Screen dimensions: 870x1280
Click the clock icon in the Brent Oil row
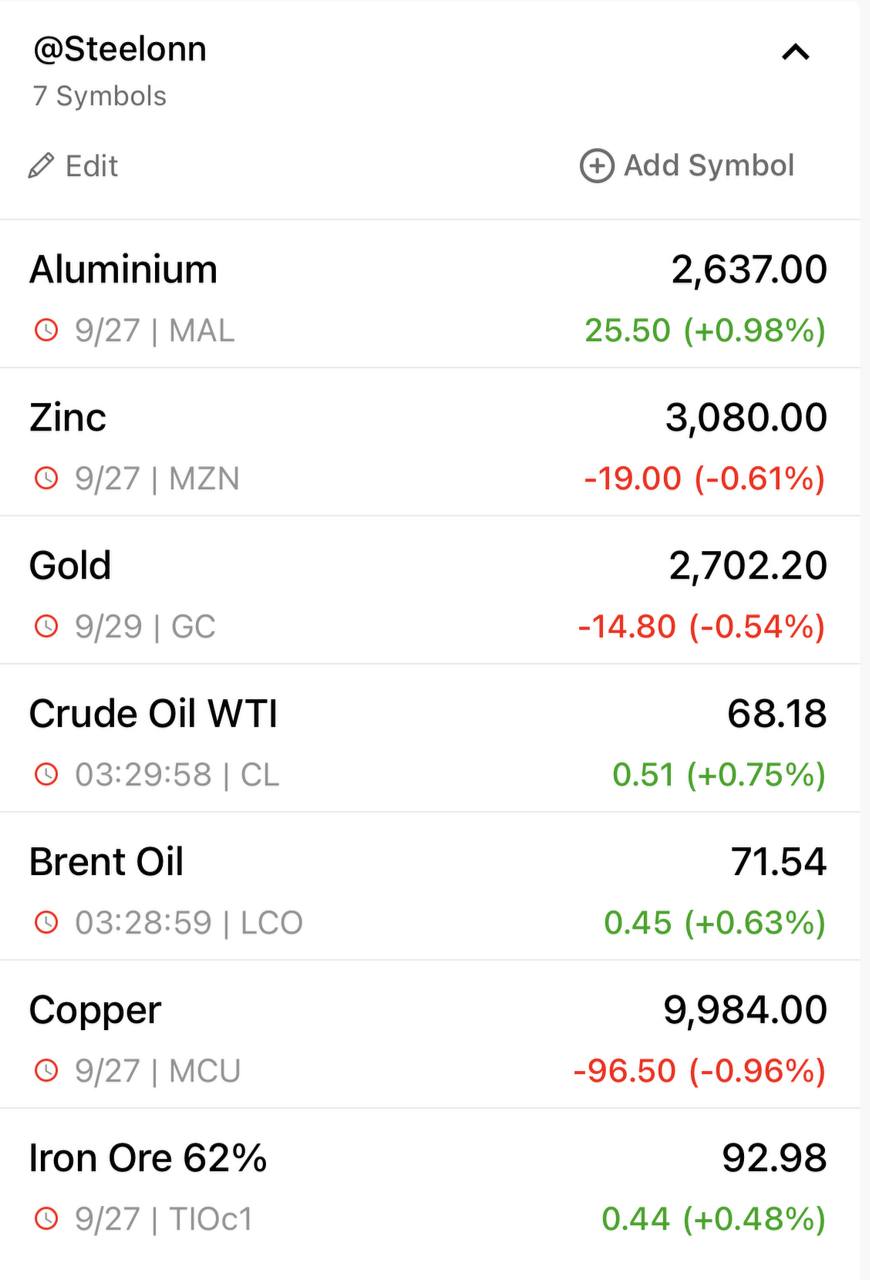[x=46, y=922]
